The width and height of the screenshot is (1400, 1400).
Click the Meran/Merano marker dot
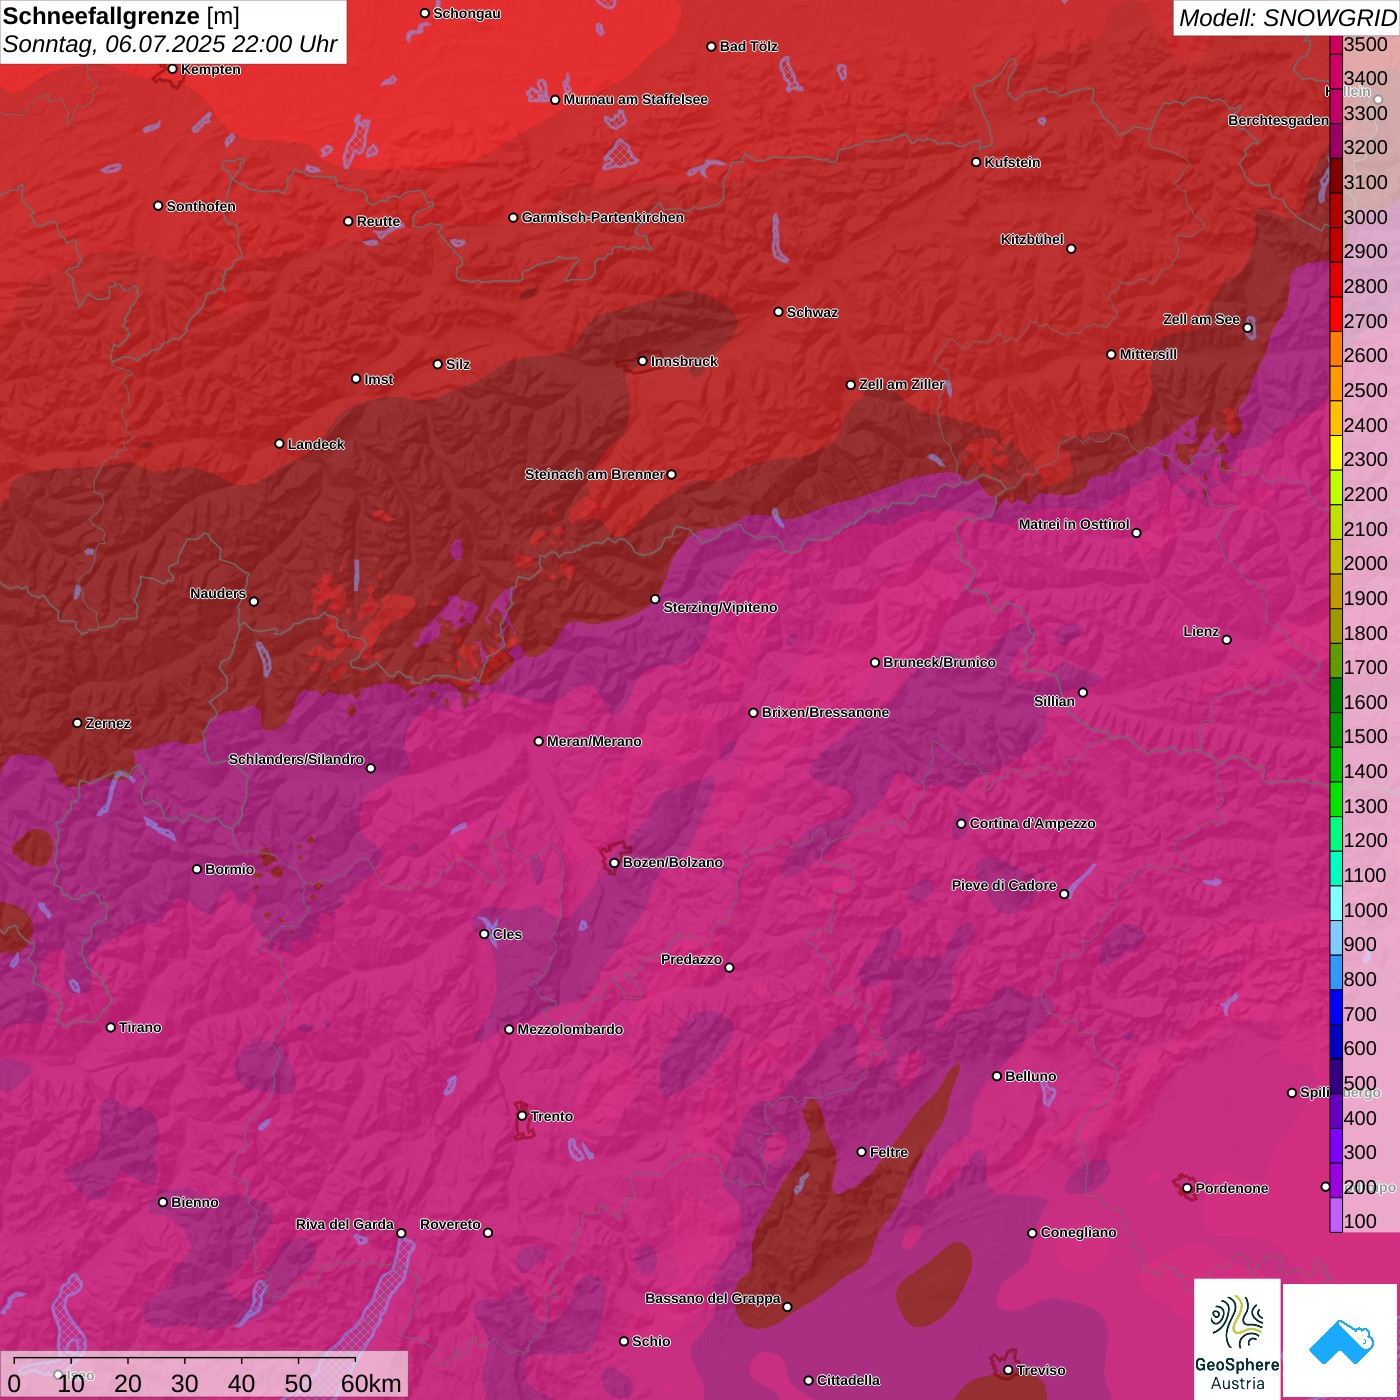[x=539, y=741]
